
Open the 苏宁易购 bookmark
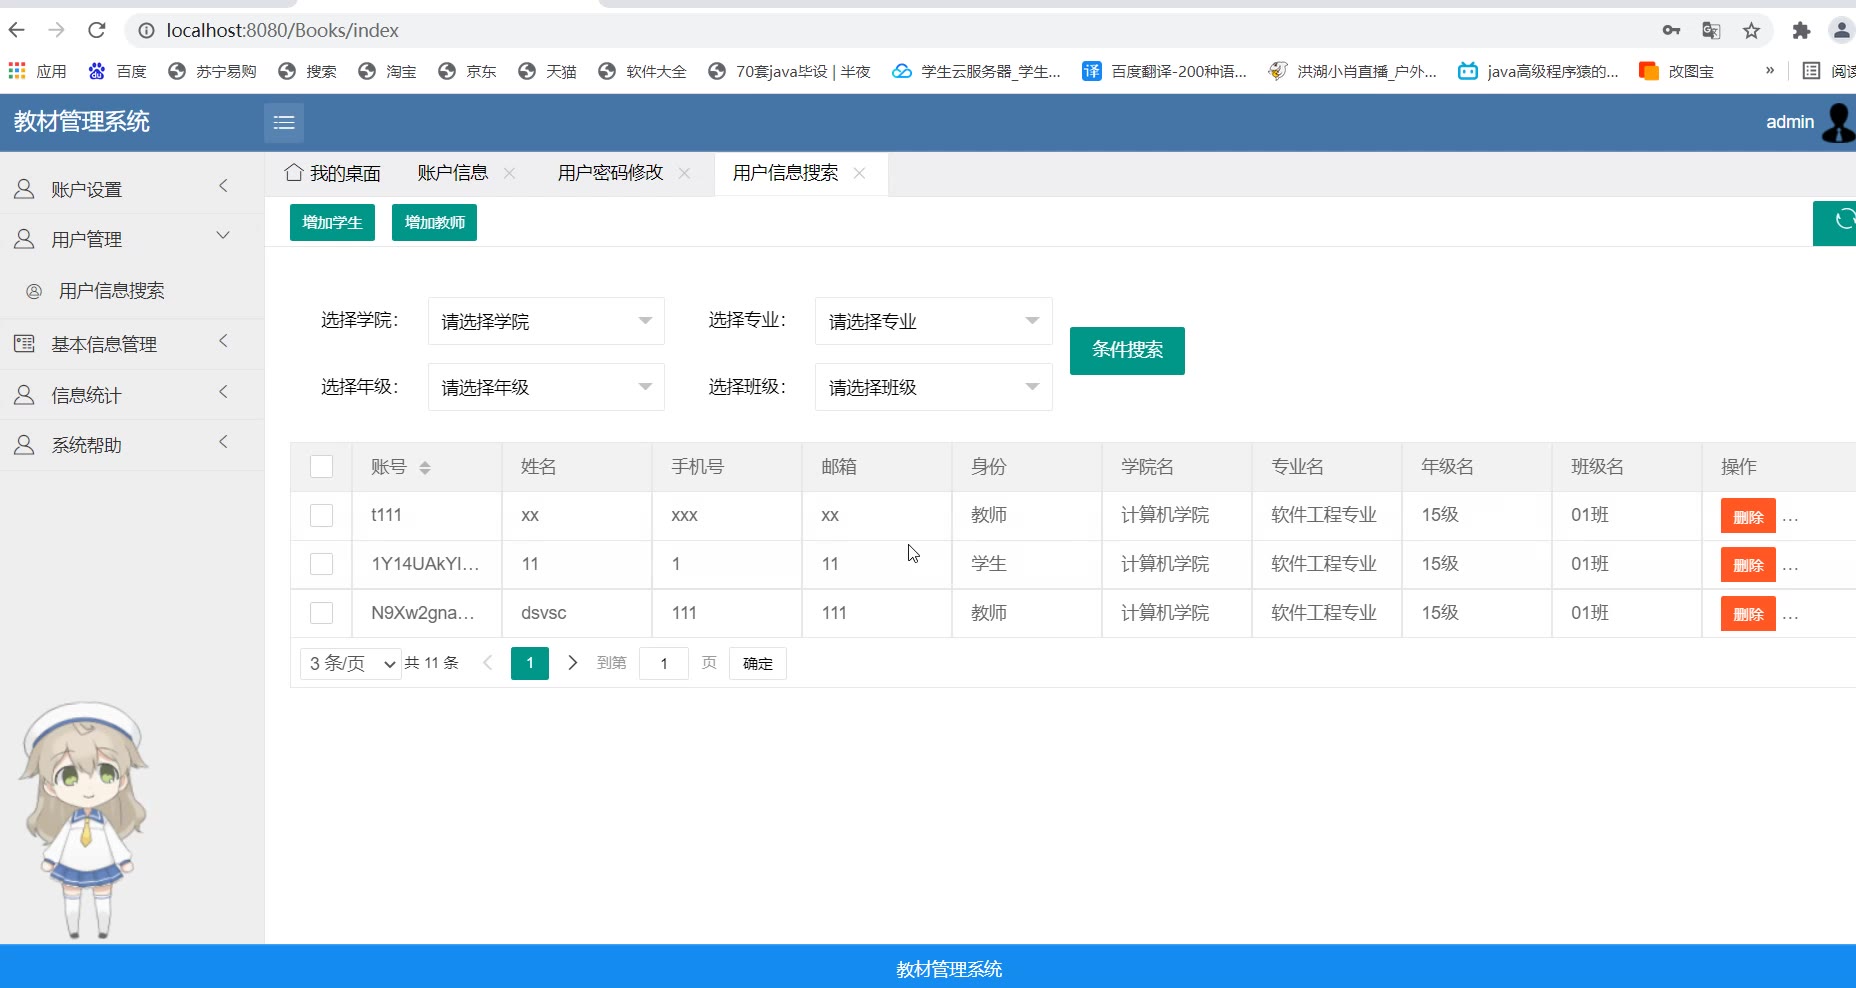(212, 71)
